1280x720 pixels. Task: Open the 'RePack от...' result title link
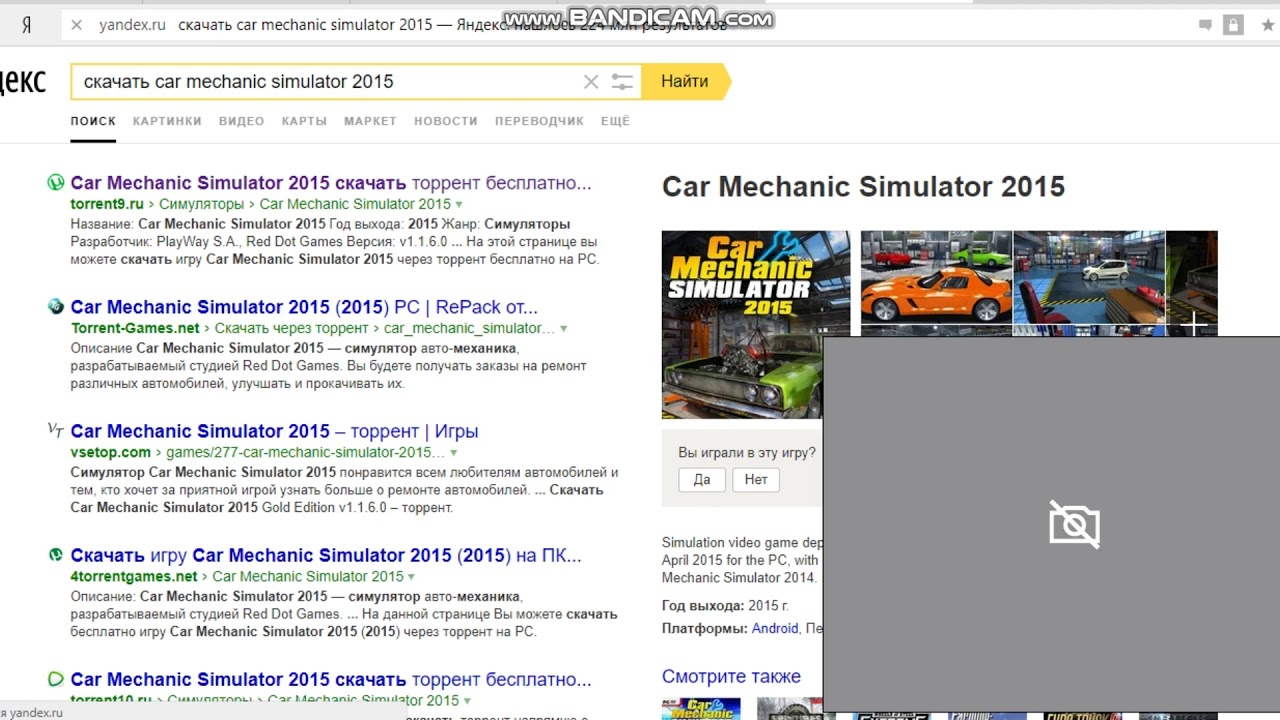304,307
